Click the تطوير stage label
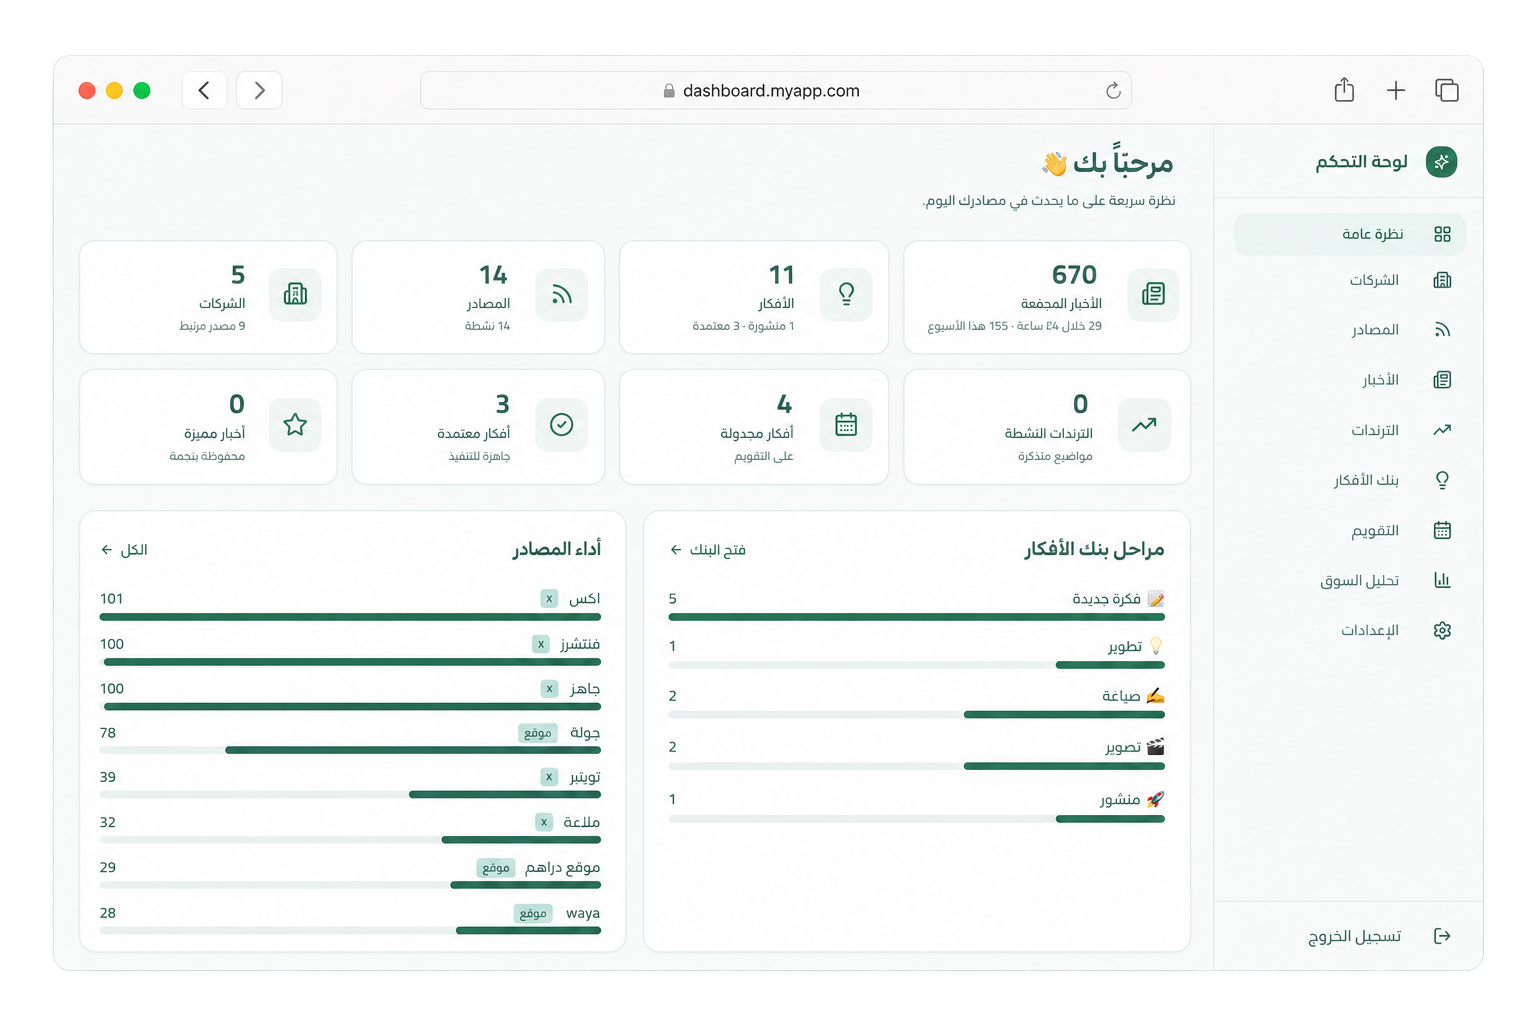This screenshot has height=1024, width=1536. pyautogui.click(x=1125, y=647)
